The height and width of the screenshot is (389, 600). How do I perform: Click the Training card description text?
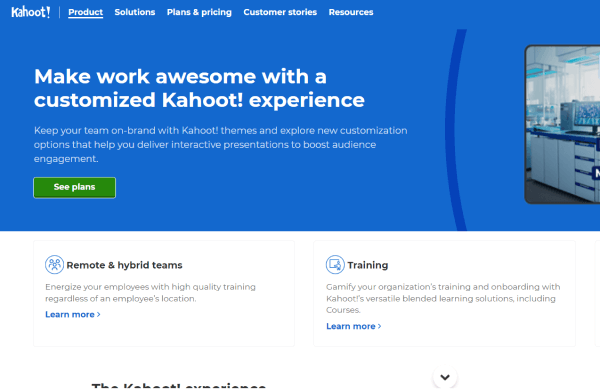(443, 298)
